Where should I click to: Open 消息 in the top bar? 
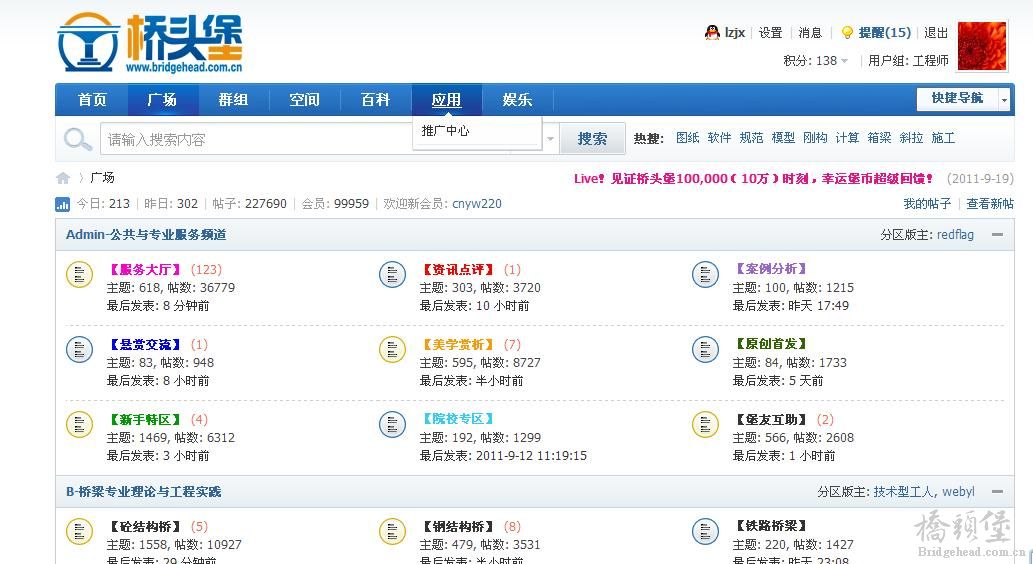click(810, 32)
